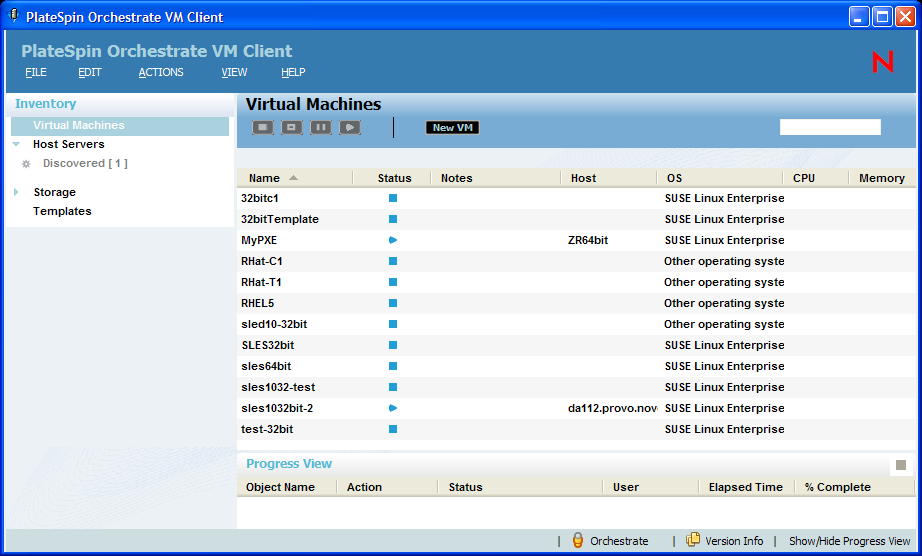Image resolution: width=922 pixels, height=556 pixels.
Task: Click the second toolbar icon with hollow square
Action: [x=291, y=128]
